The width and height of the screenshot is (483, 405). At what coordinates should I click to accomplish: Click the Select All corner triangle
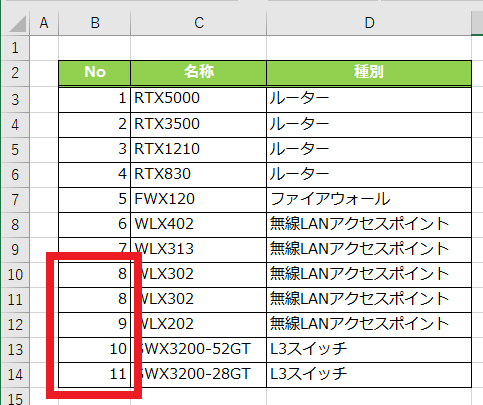[x=17, y=23]
